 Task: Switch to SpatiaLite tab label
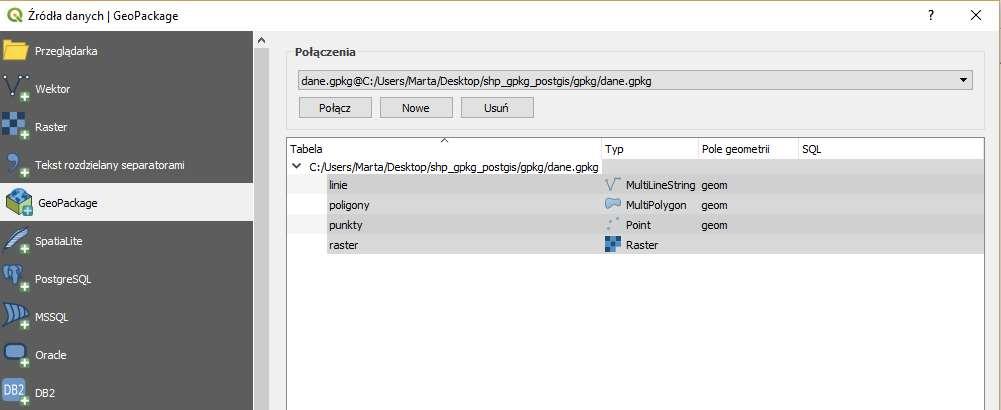point(59,241)
